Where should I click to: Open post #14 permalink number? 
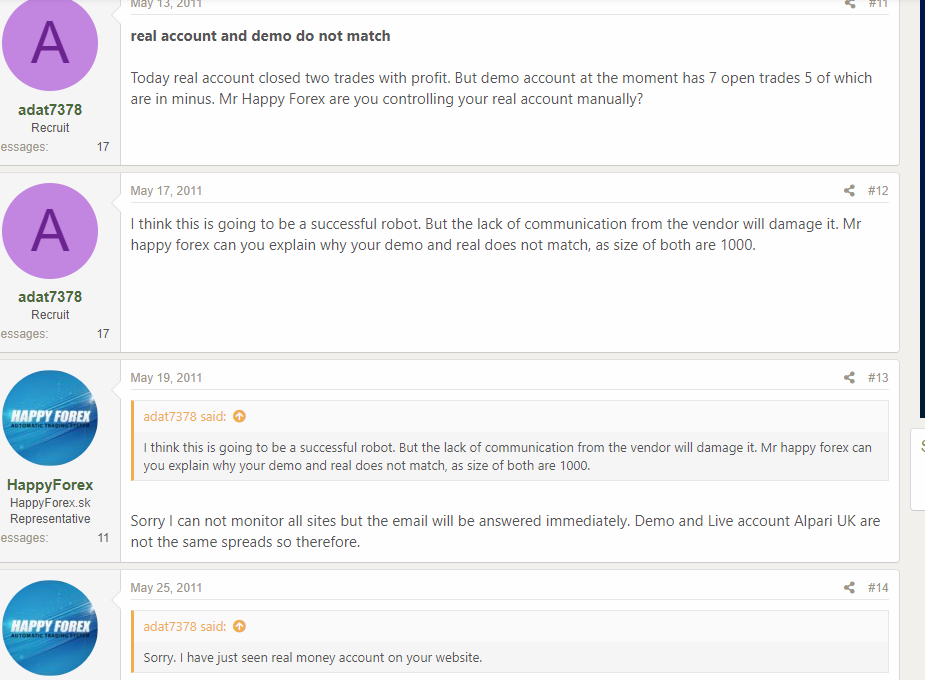[x=877, y=588]
